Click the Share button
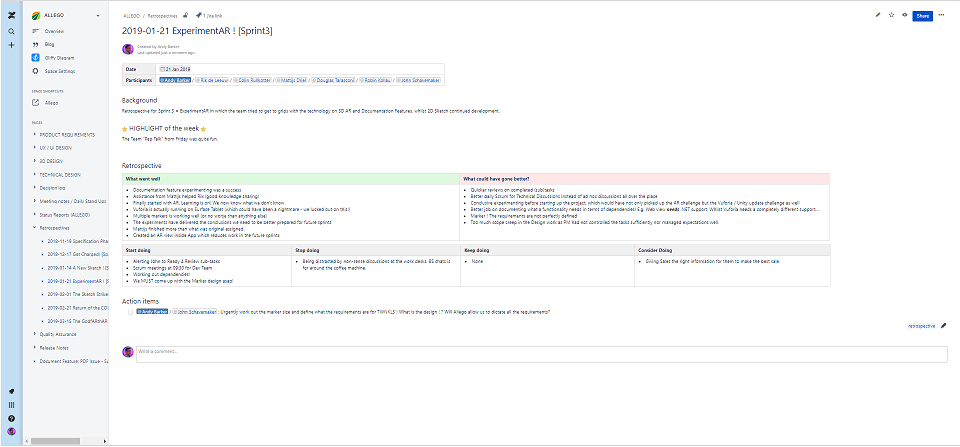This screenshot has width=960, height=447. 922,16
